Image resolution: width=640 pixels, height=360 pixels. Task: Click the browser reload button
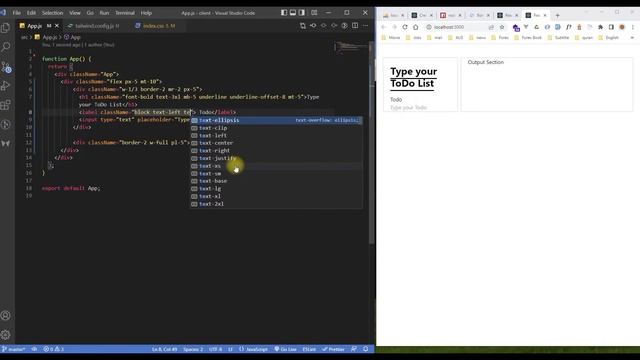pos(404,27)
